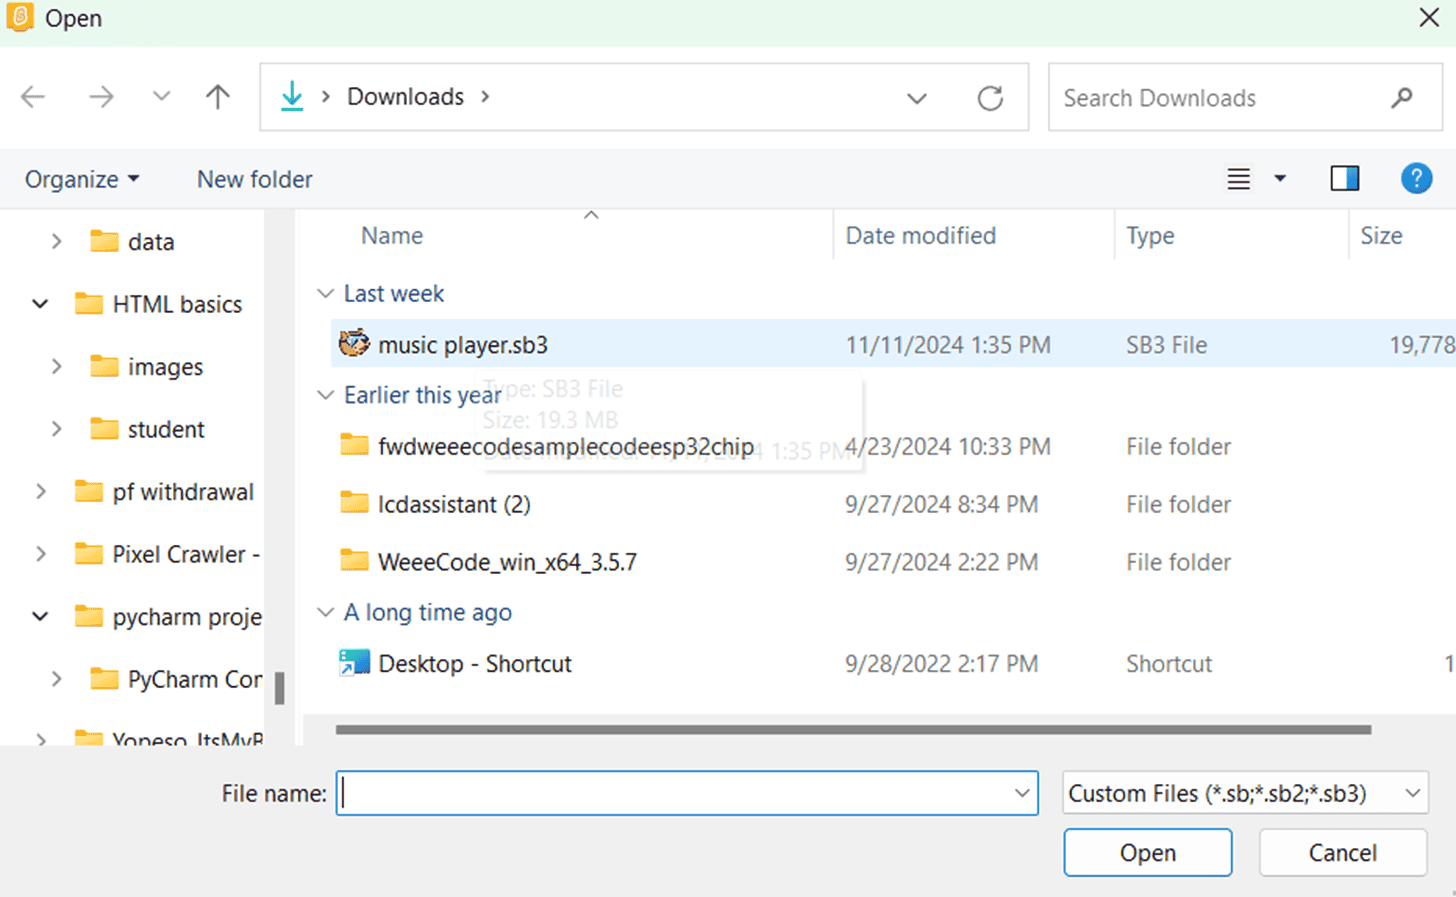Collapse the HTML basics sidebar folder
Image resolution: width=1456 pixels, height=897 pixels.
pyautogui.click(x=39, y=303)
